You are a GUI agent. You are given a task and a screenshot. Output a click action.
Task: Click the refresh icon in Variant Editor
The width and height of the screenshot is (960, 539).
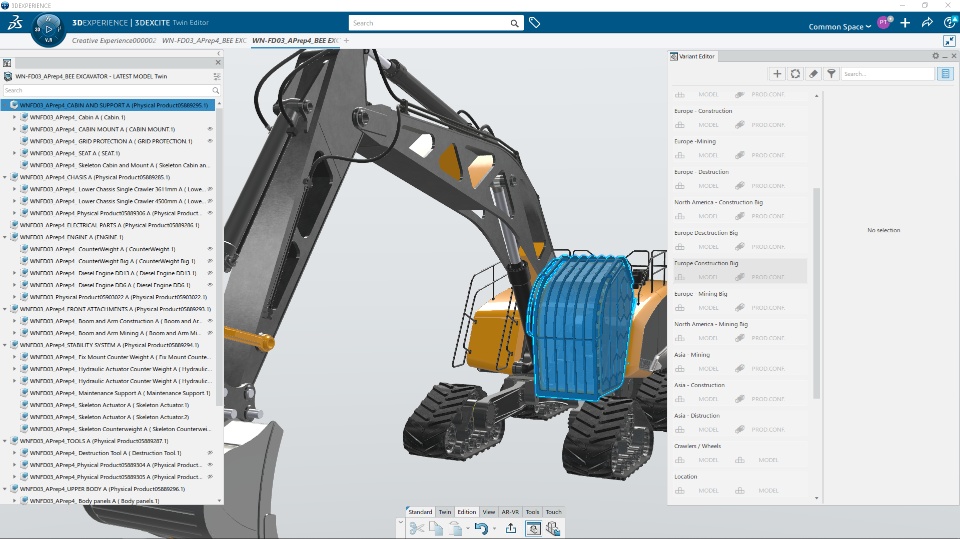point(795,74)
